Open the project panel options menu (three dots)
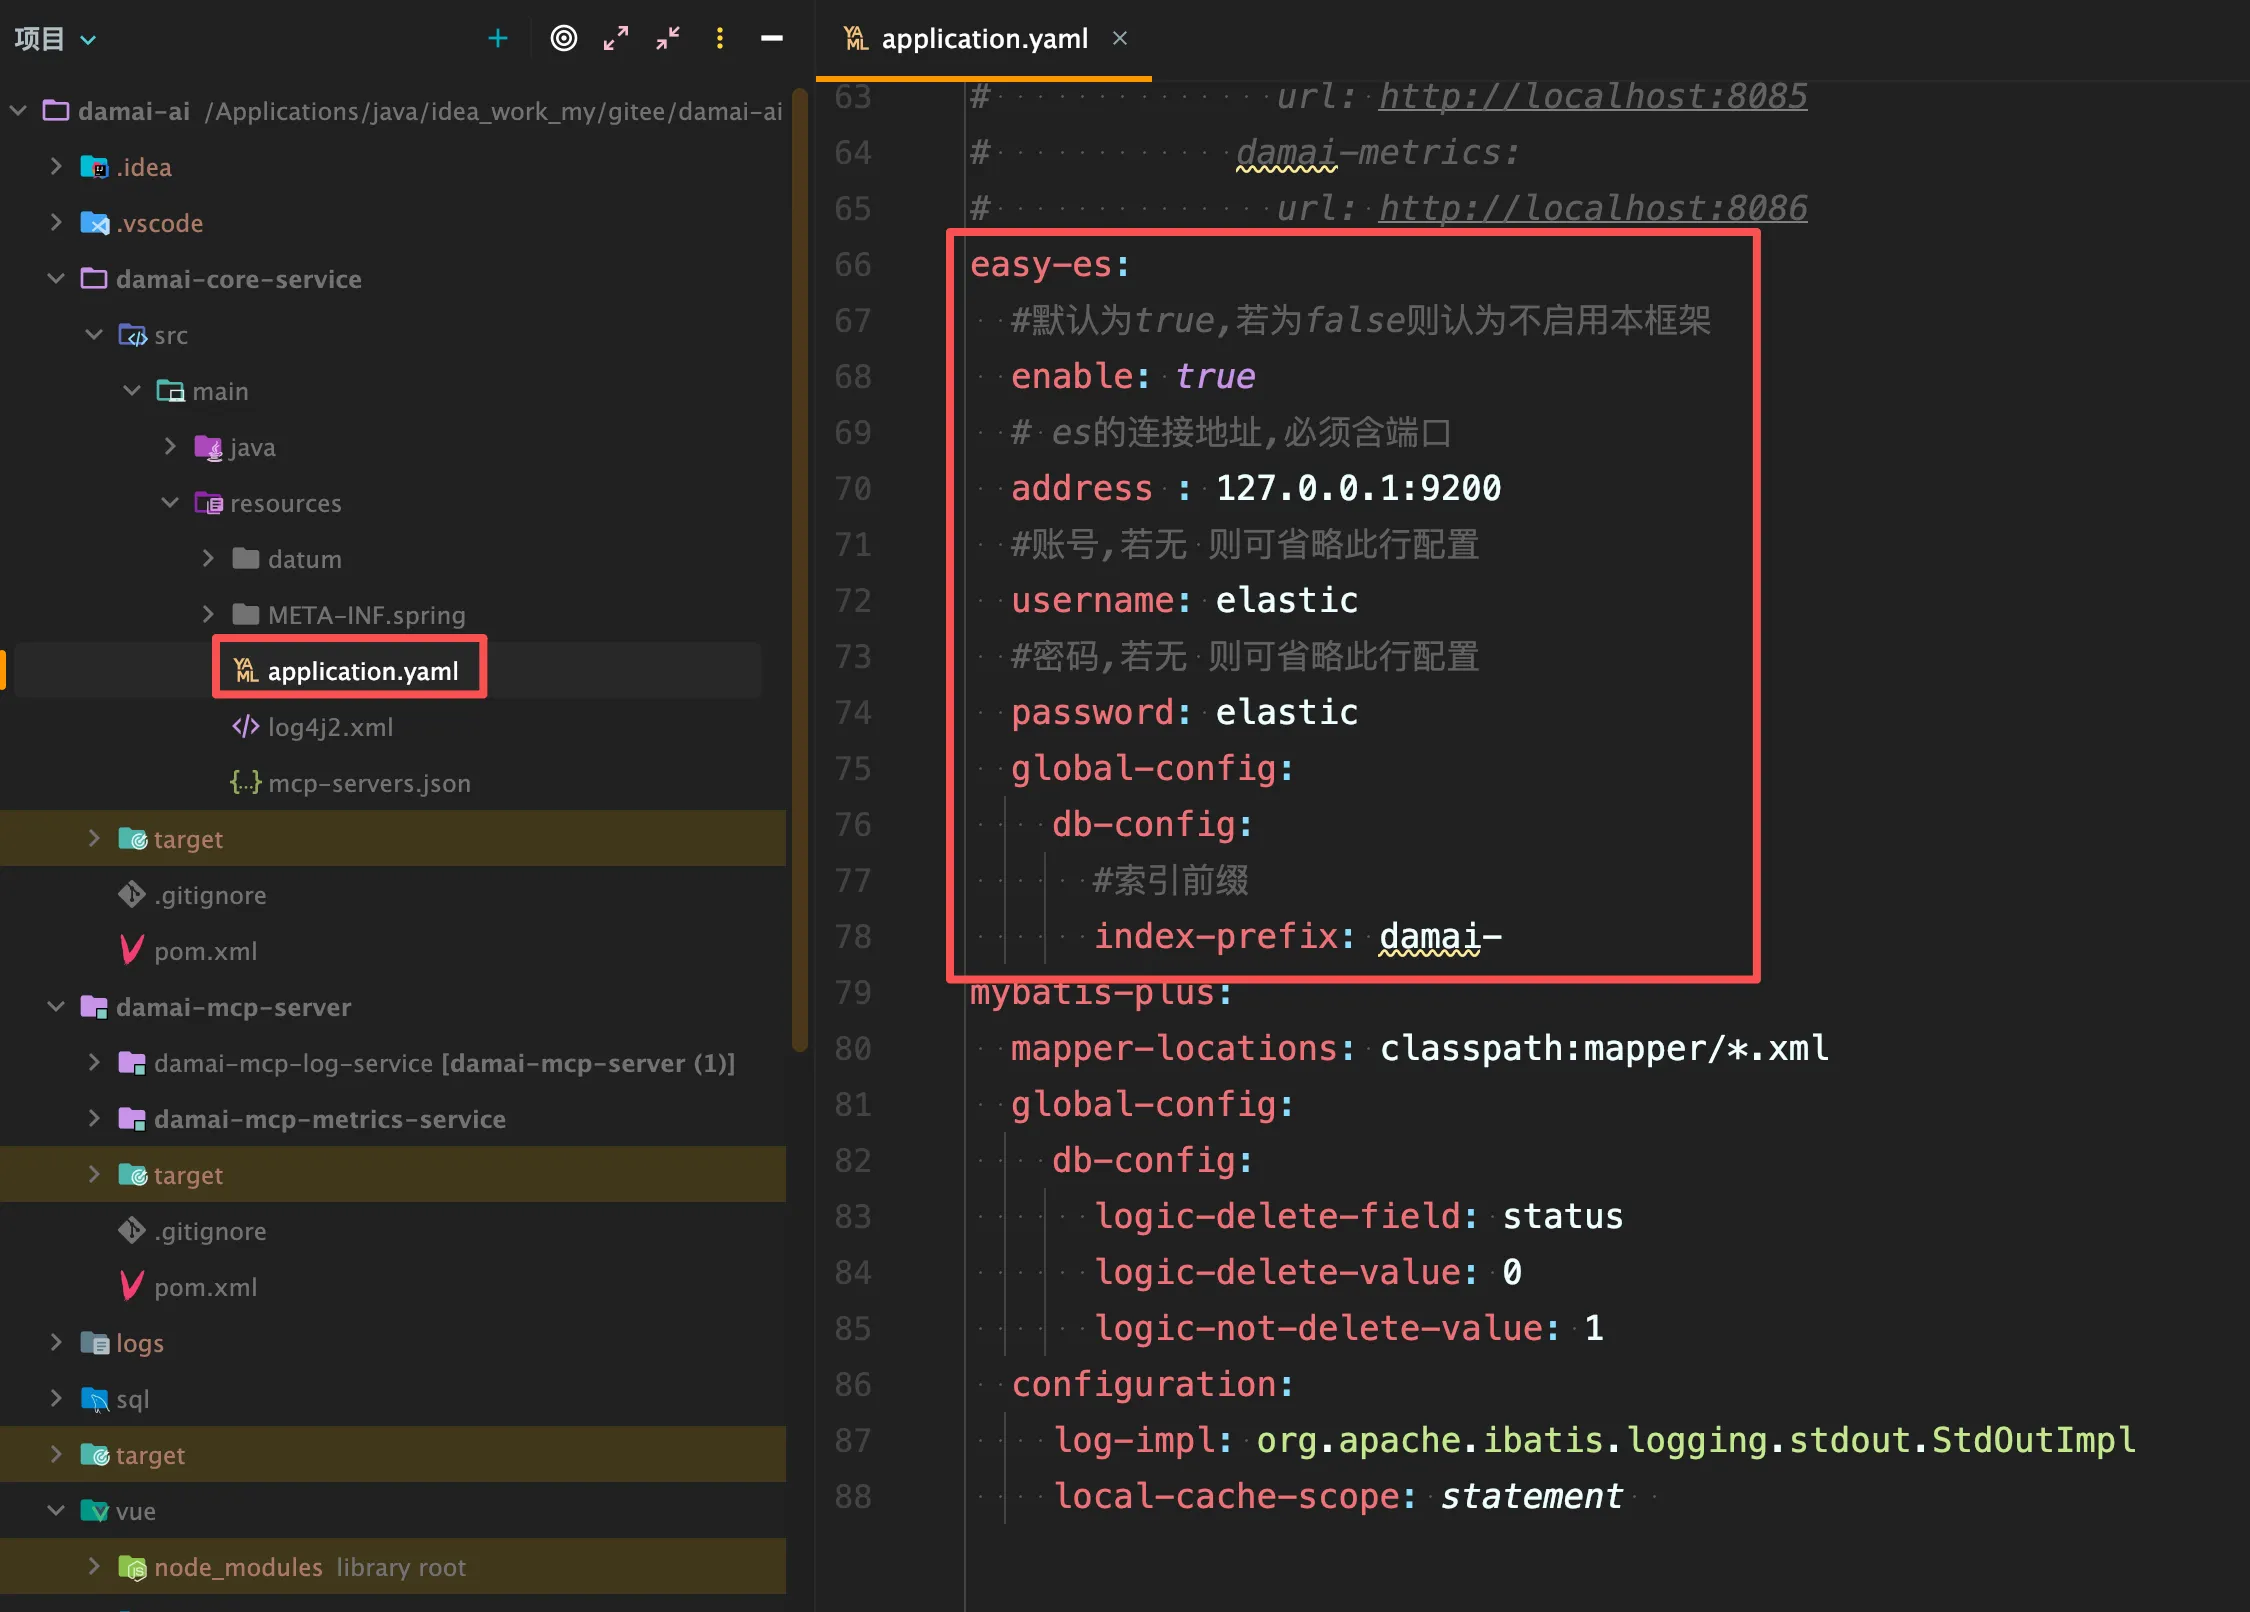The image size is (2250, 1612). tap(720, 39)
